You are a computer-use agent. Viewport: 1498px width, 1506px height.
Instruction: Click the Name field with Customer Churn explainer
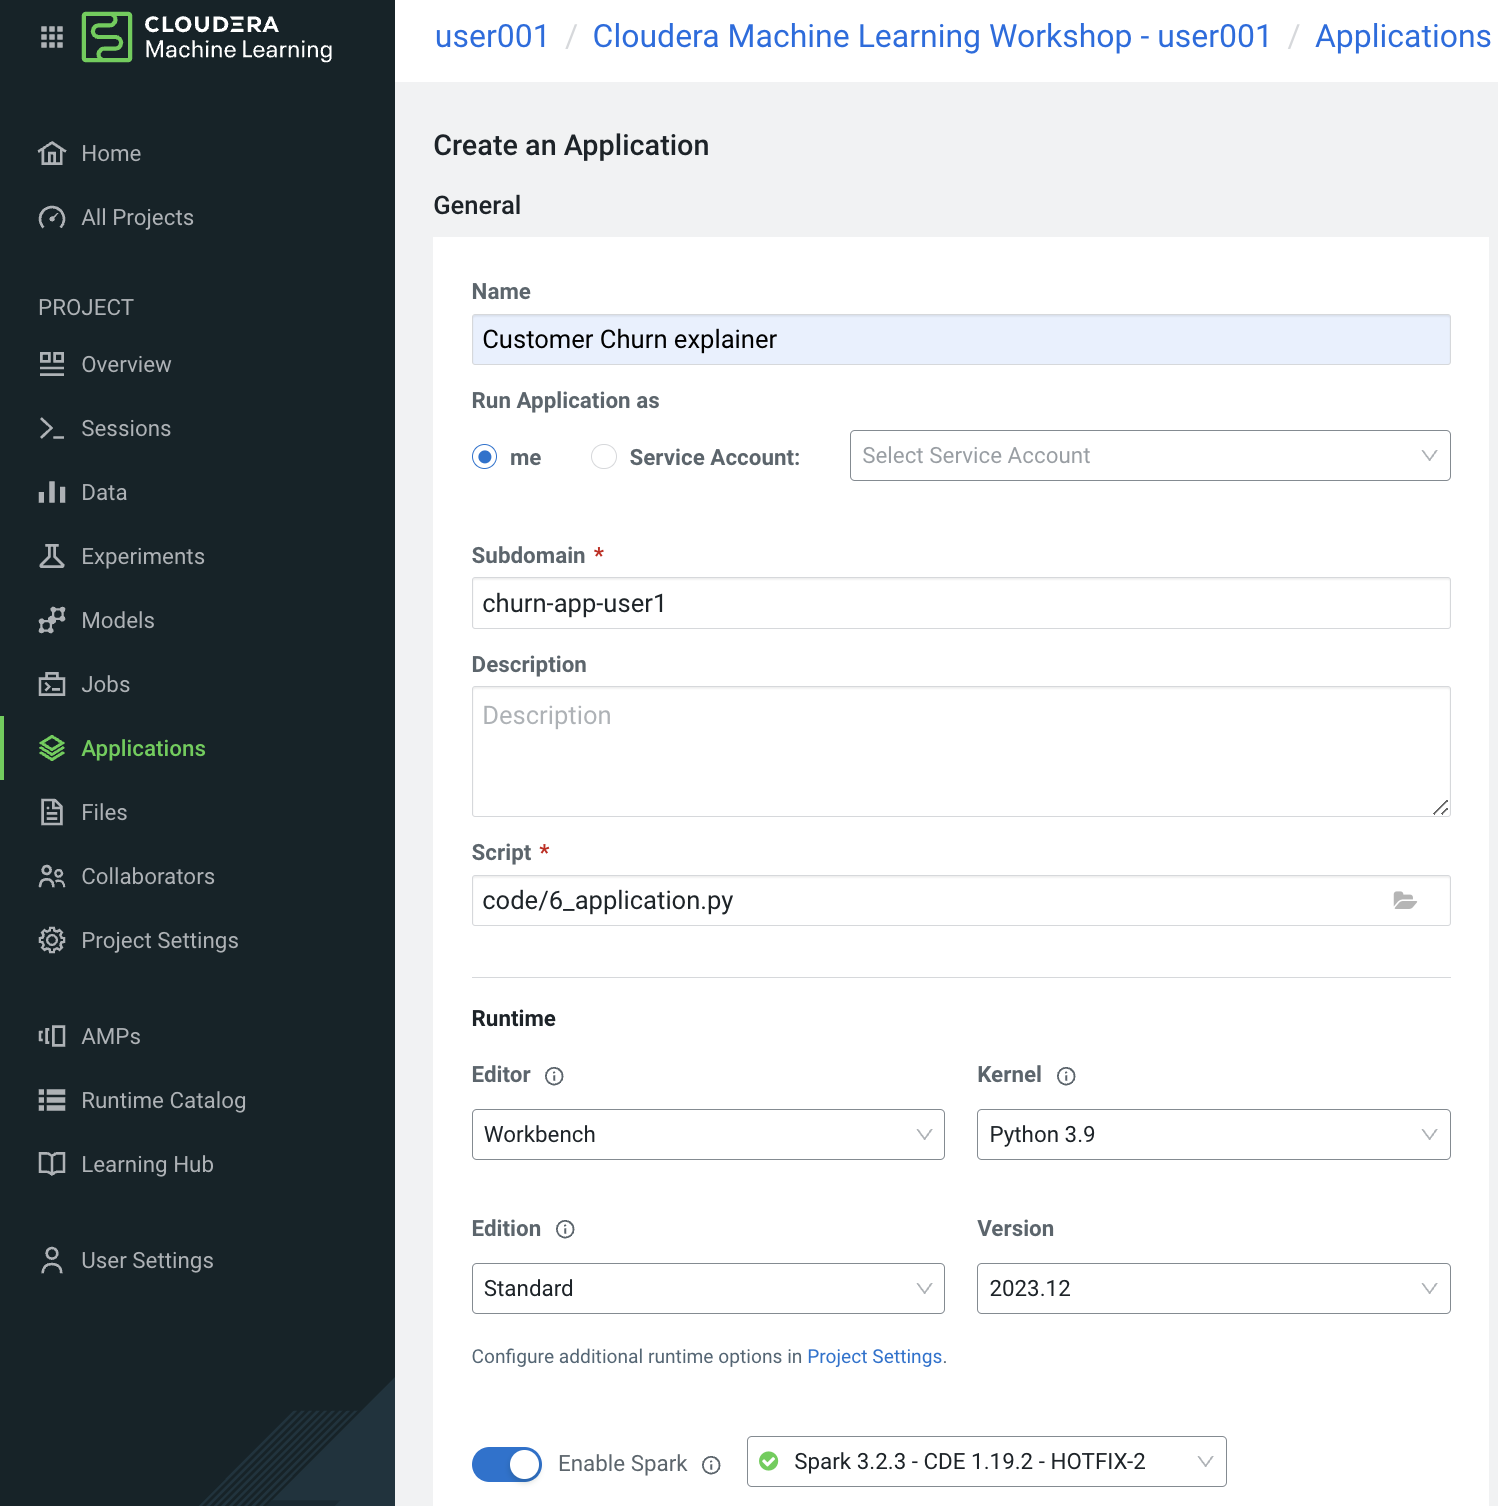coord(961,340)
